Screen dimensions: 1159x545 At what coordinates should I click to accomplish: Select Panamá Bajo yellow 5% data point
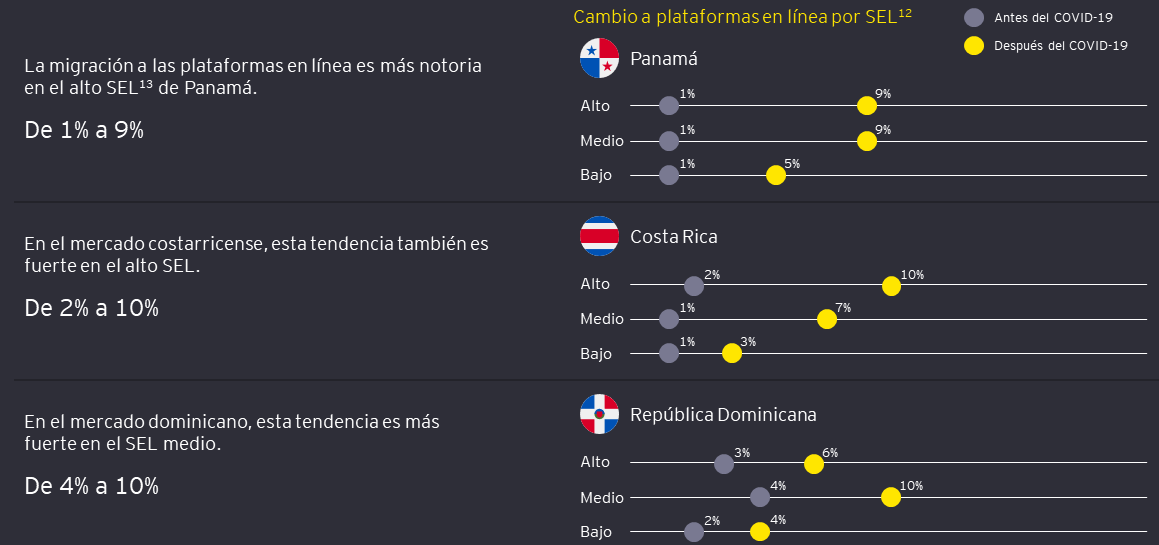tap(776, 175)
